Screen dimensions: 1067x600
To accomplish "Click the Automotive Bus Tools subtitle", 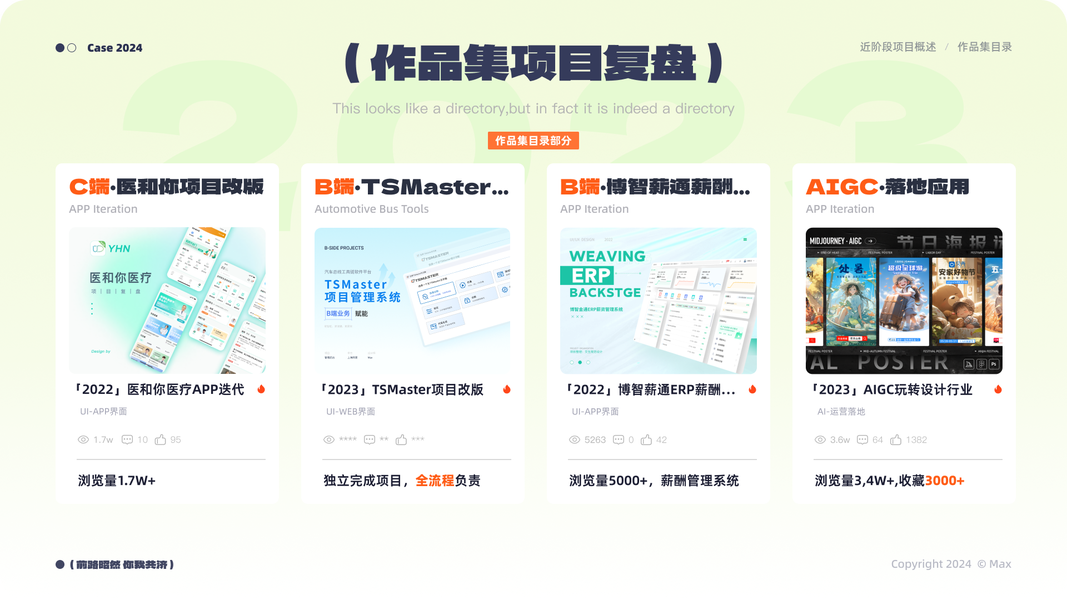I will click(x=372, y=209).
